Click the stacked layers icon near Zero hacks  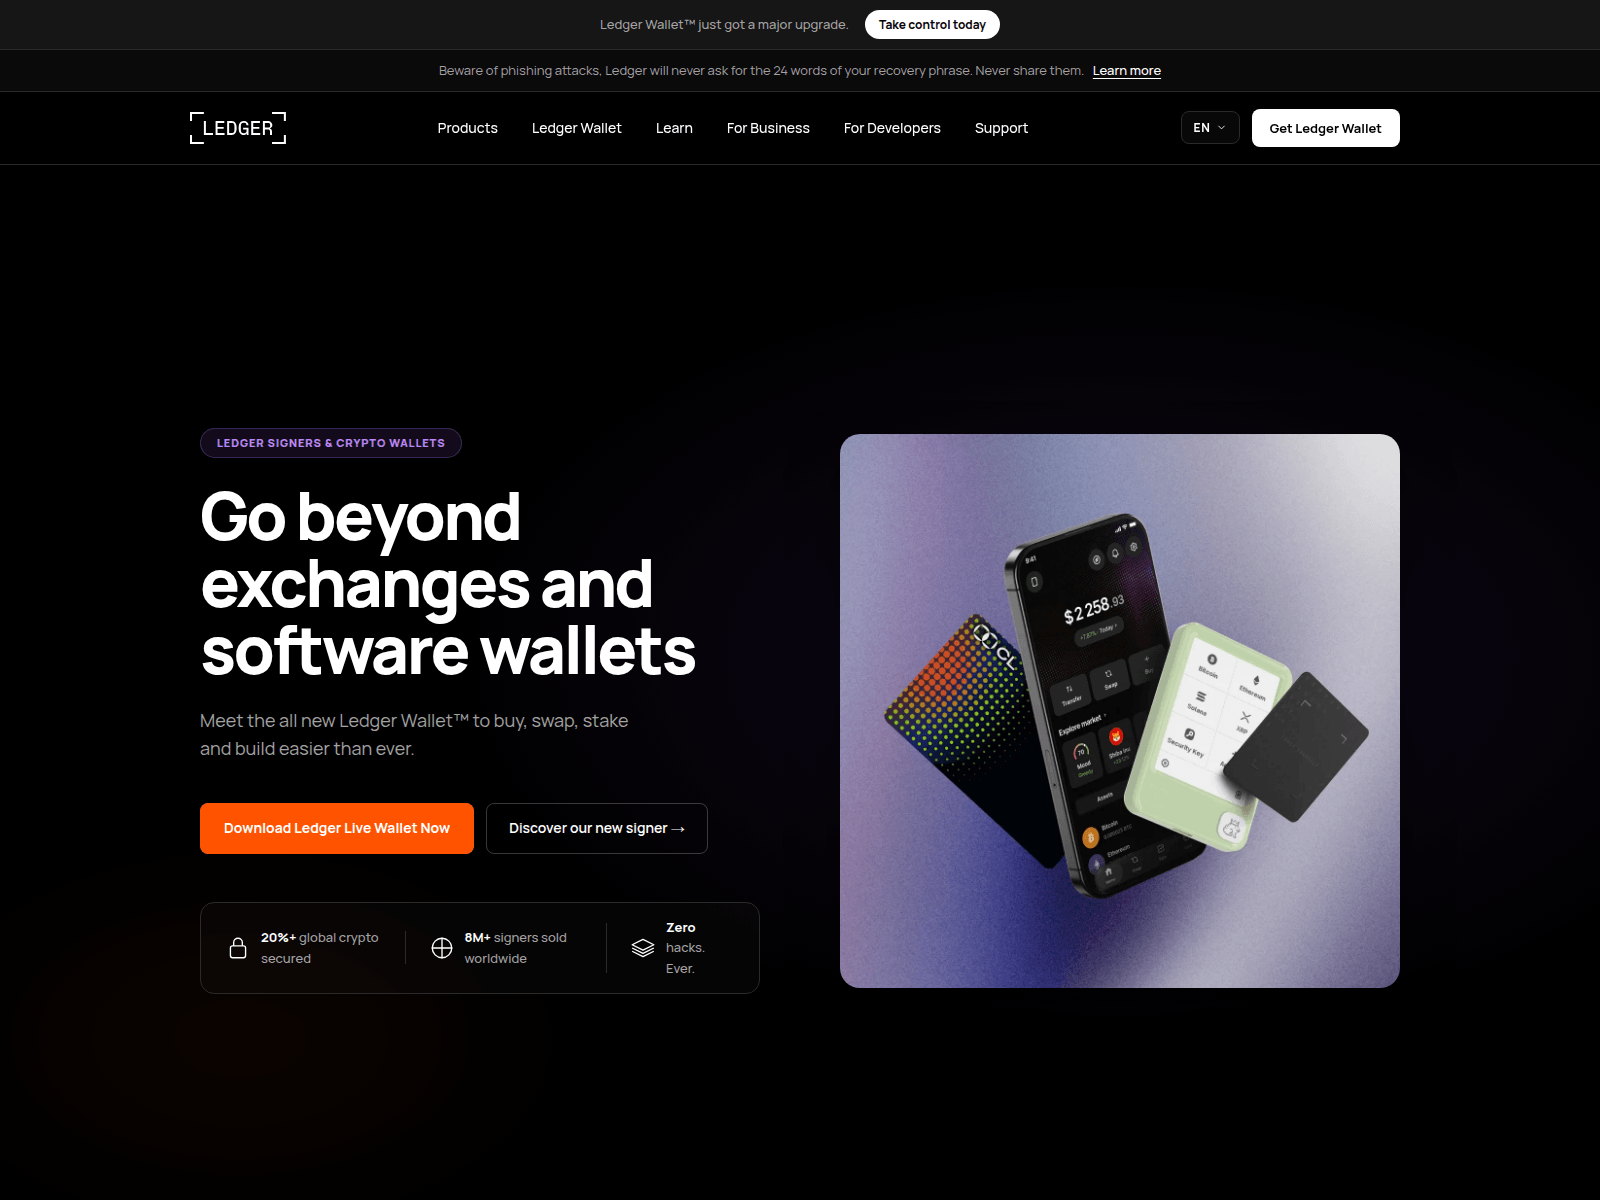(x=643, y=948)
